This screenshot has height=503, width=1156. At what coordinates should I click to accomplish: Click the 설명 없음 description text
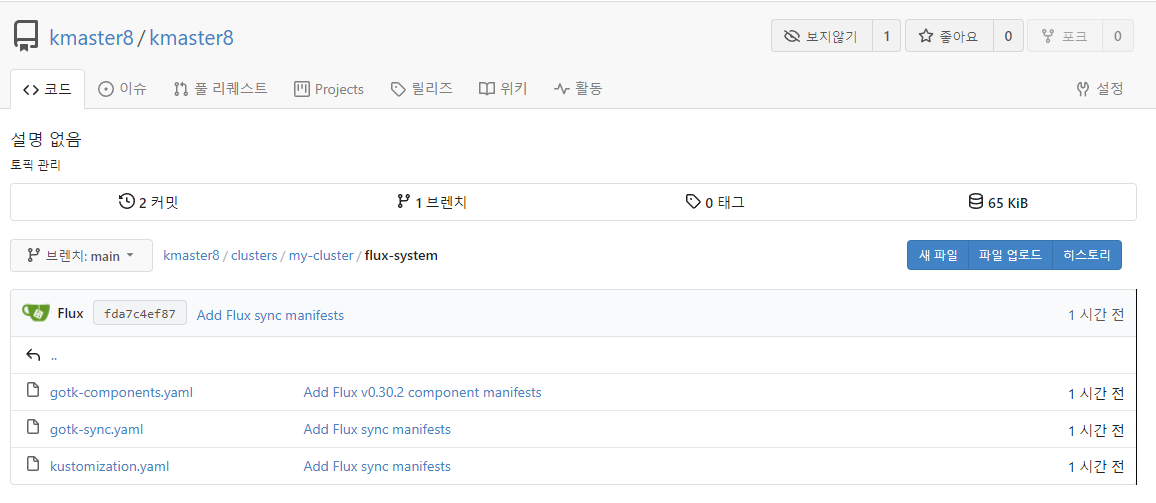click(46, 139)
